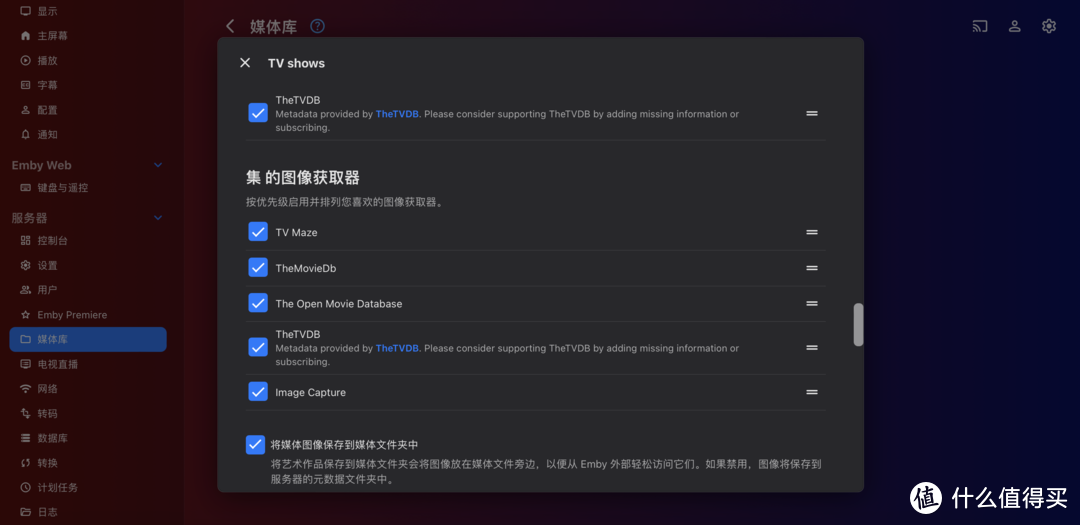This screenshot has width=1080, height=525.
Task: Click the 主屏幕 home icon
Action: click(x=25, y=36)
